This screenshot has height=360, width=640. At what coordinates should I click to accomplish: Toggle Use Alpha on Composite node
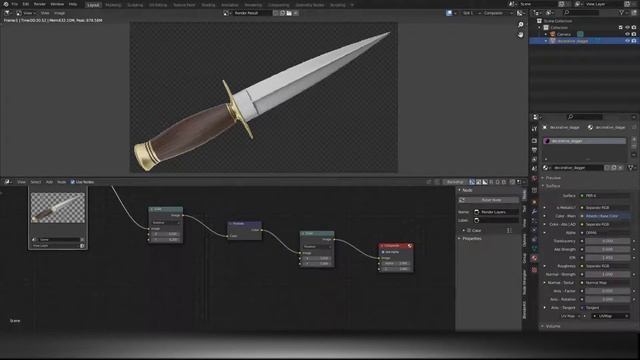click(383, 252)
